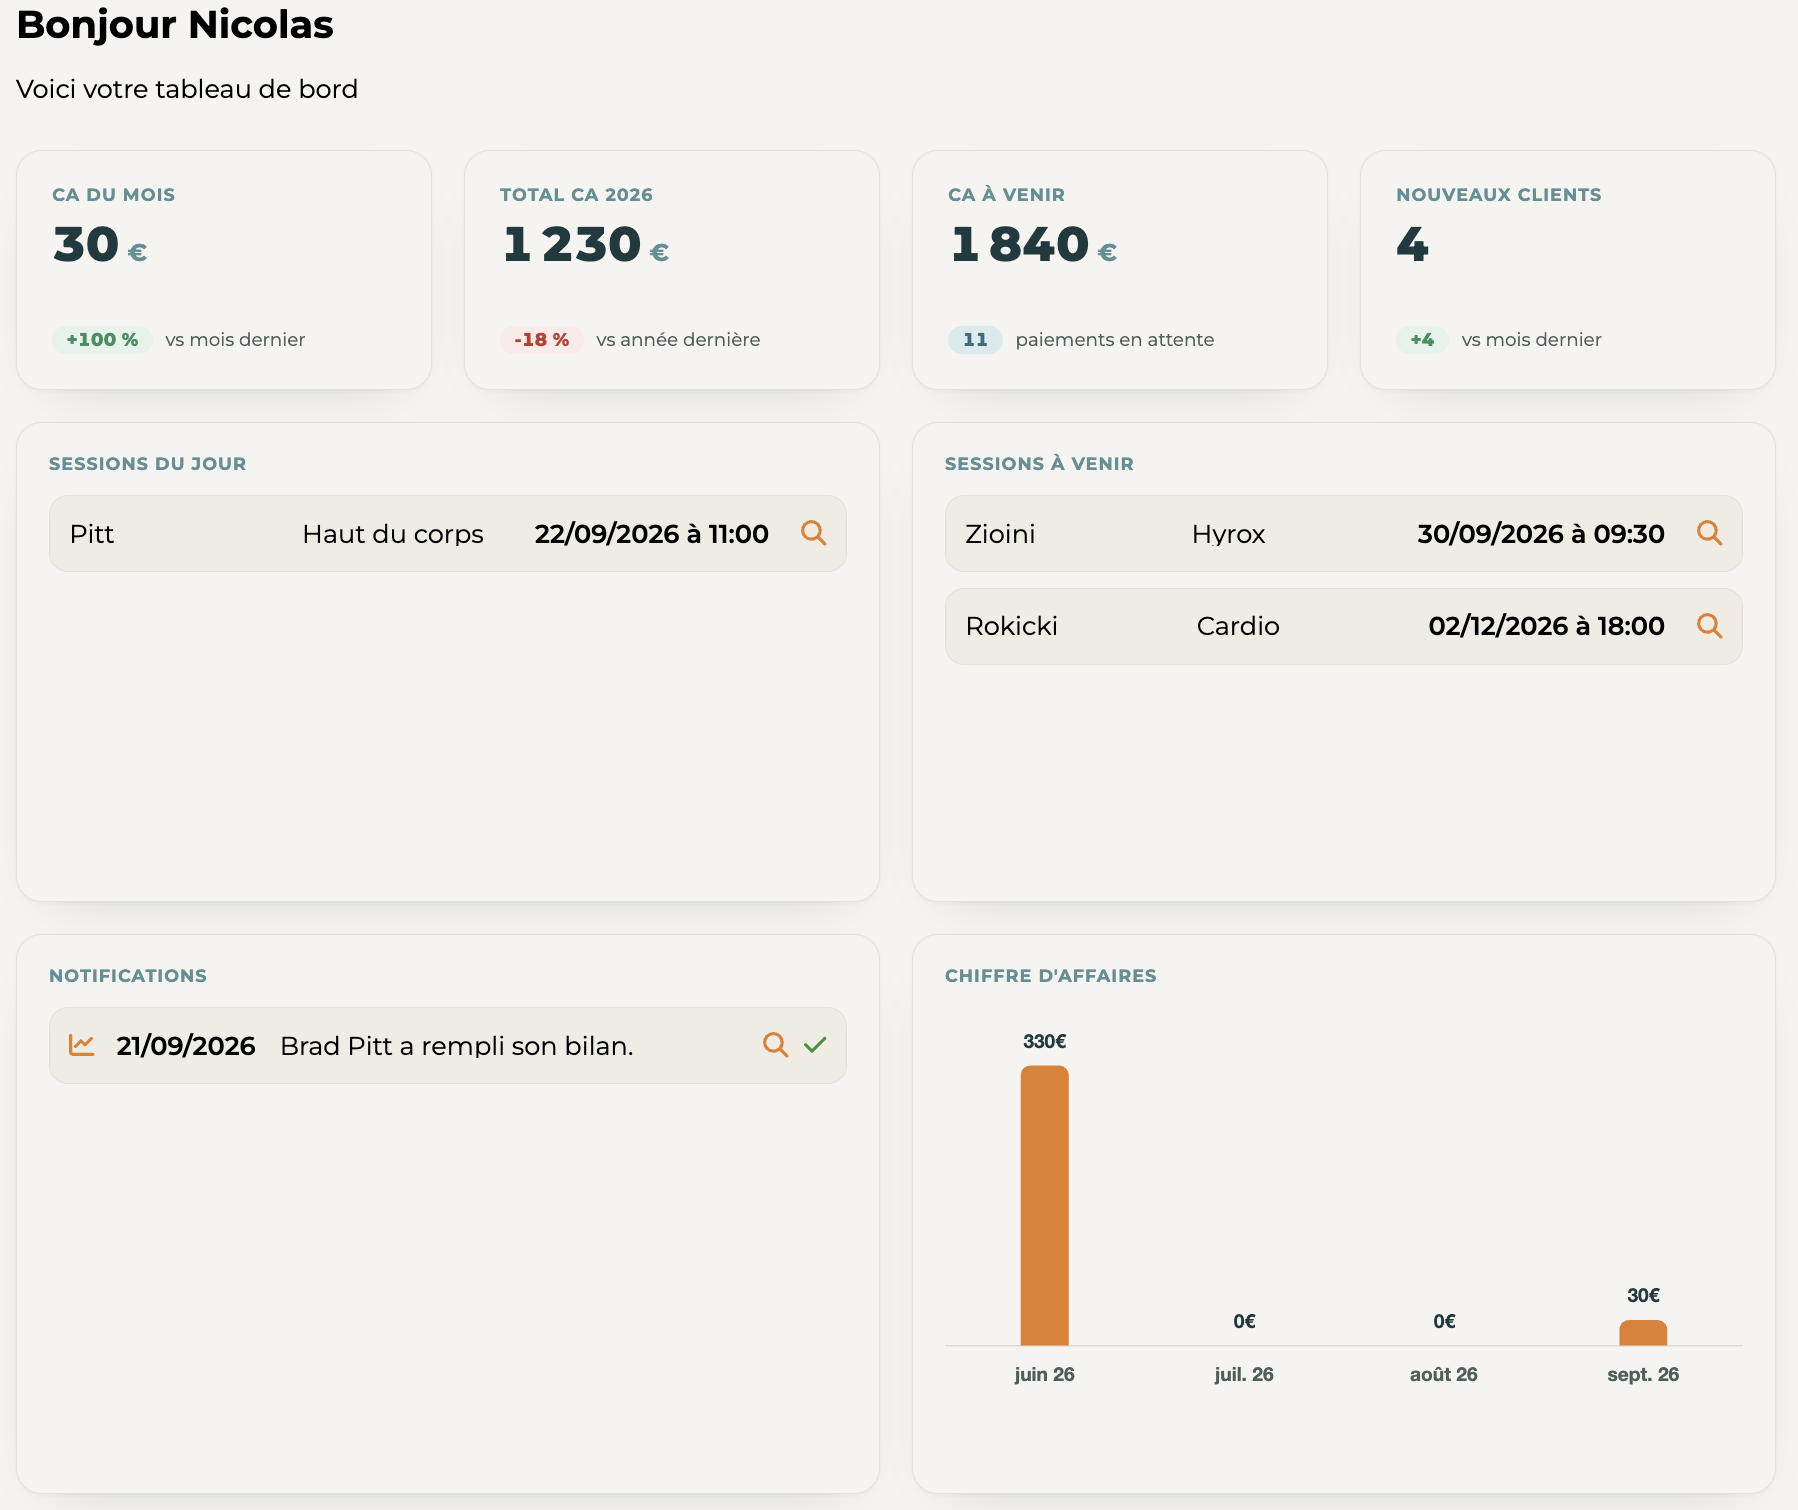
Task: Click 'paiements en attente' label
Action: coord(1114,340)
